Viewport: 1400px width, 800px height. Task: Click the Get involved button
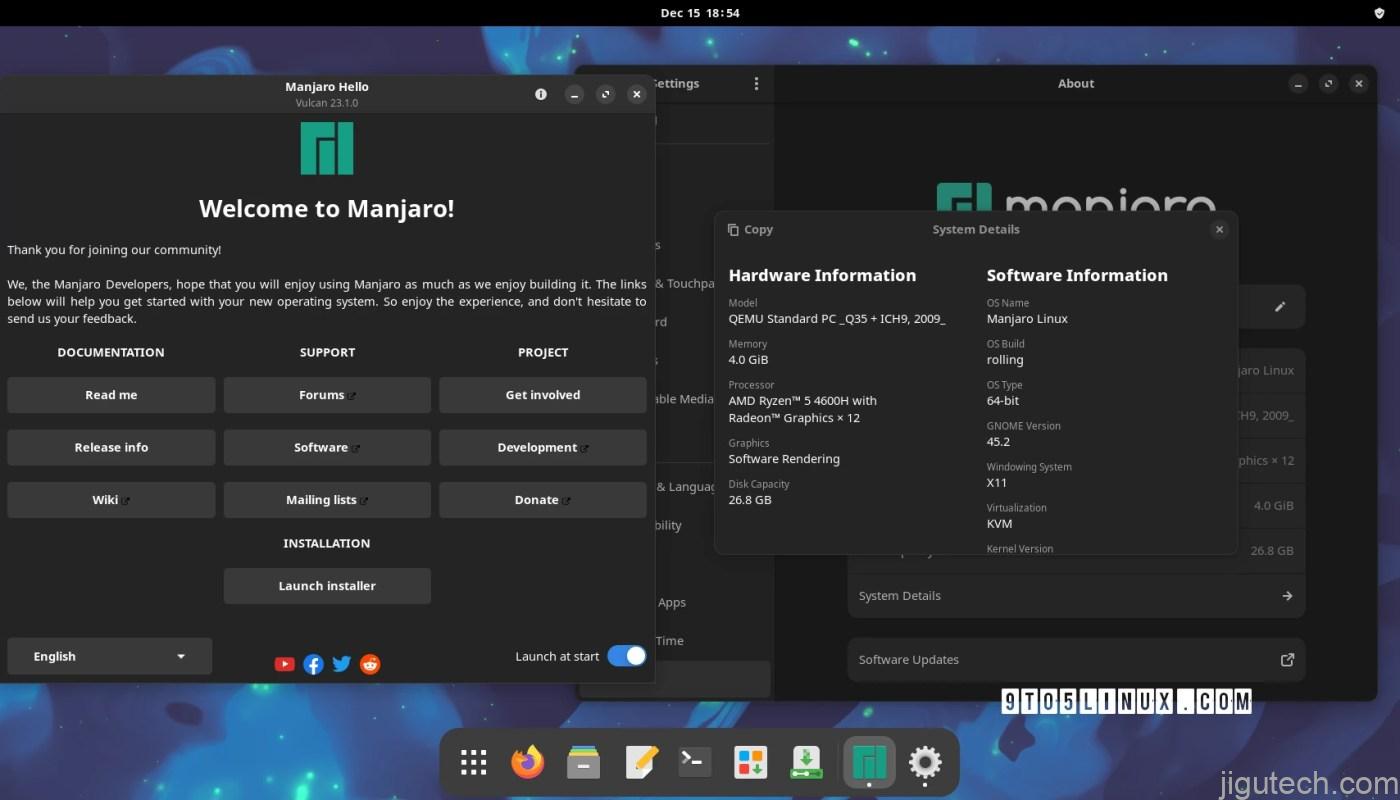coord(543,395)
